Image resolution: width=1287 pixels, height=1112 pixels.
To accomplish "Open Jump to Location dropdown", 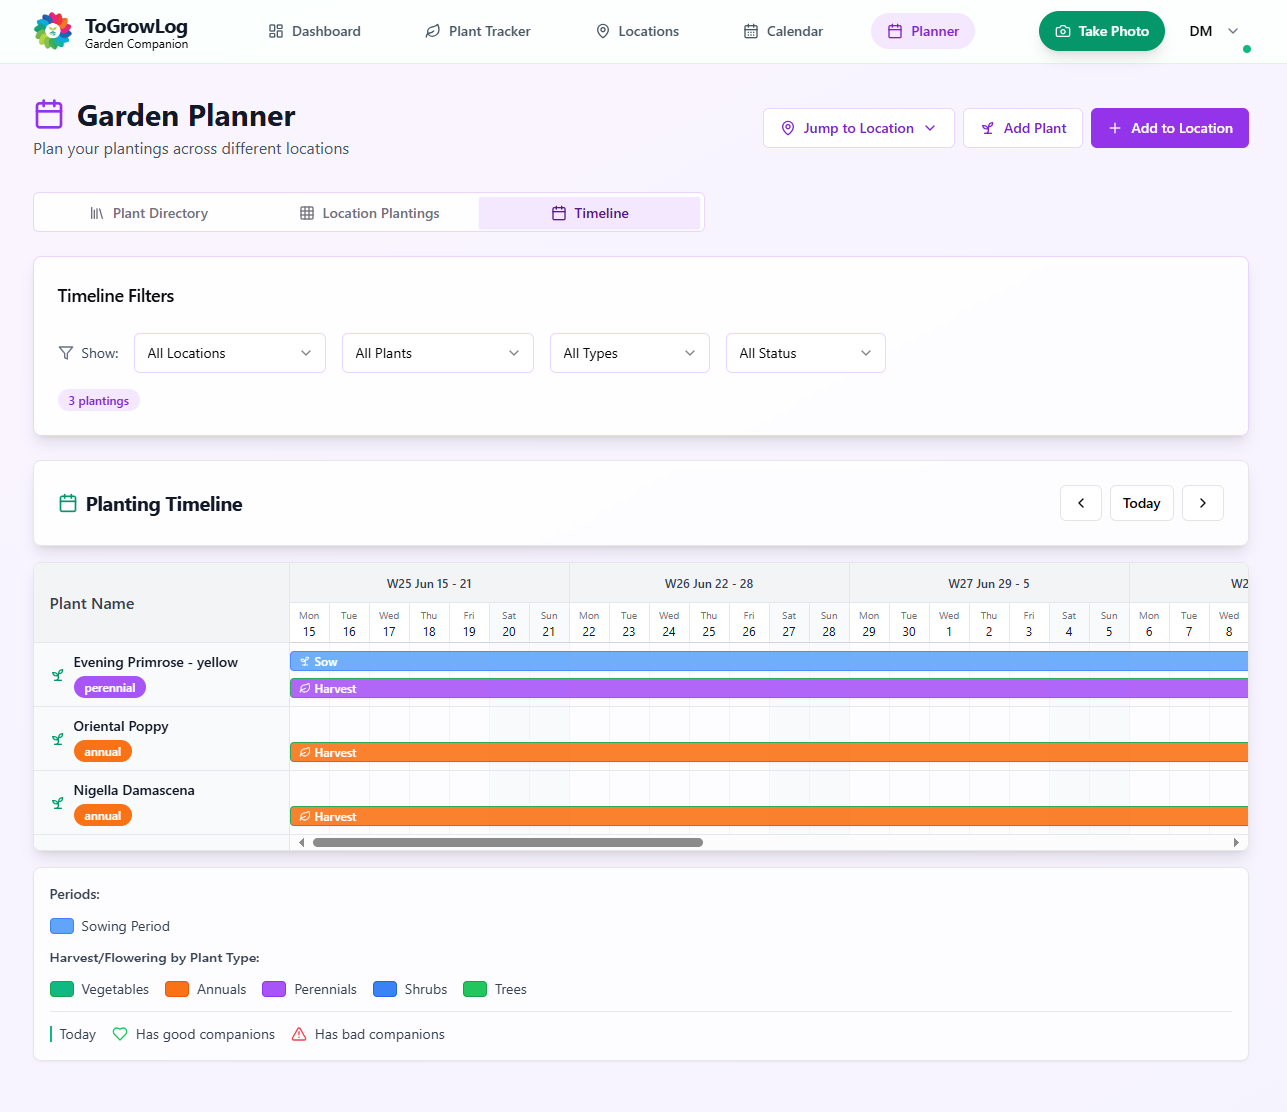I will pyautogui.click(x=858, y=128).
